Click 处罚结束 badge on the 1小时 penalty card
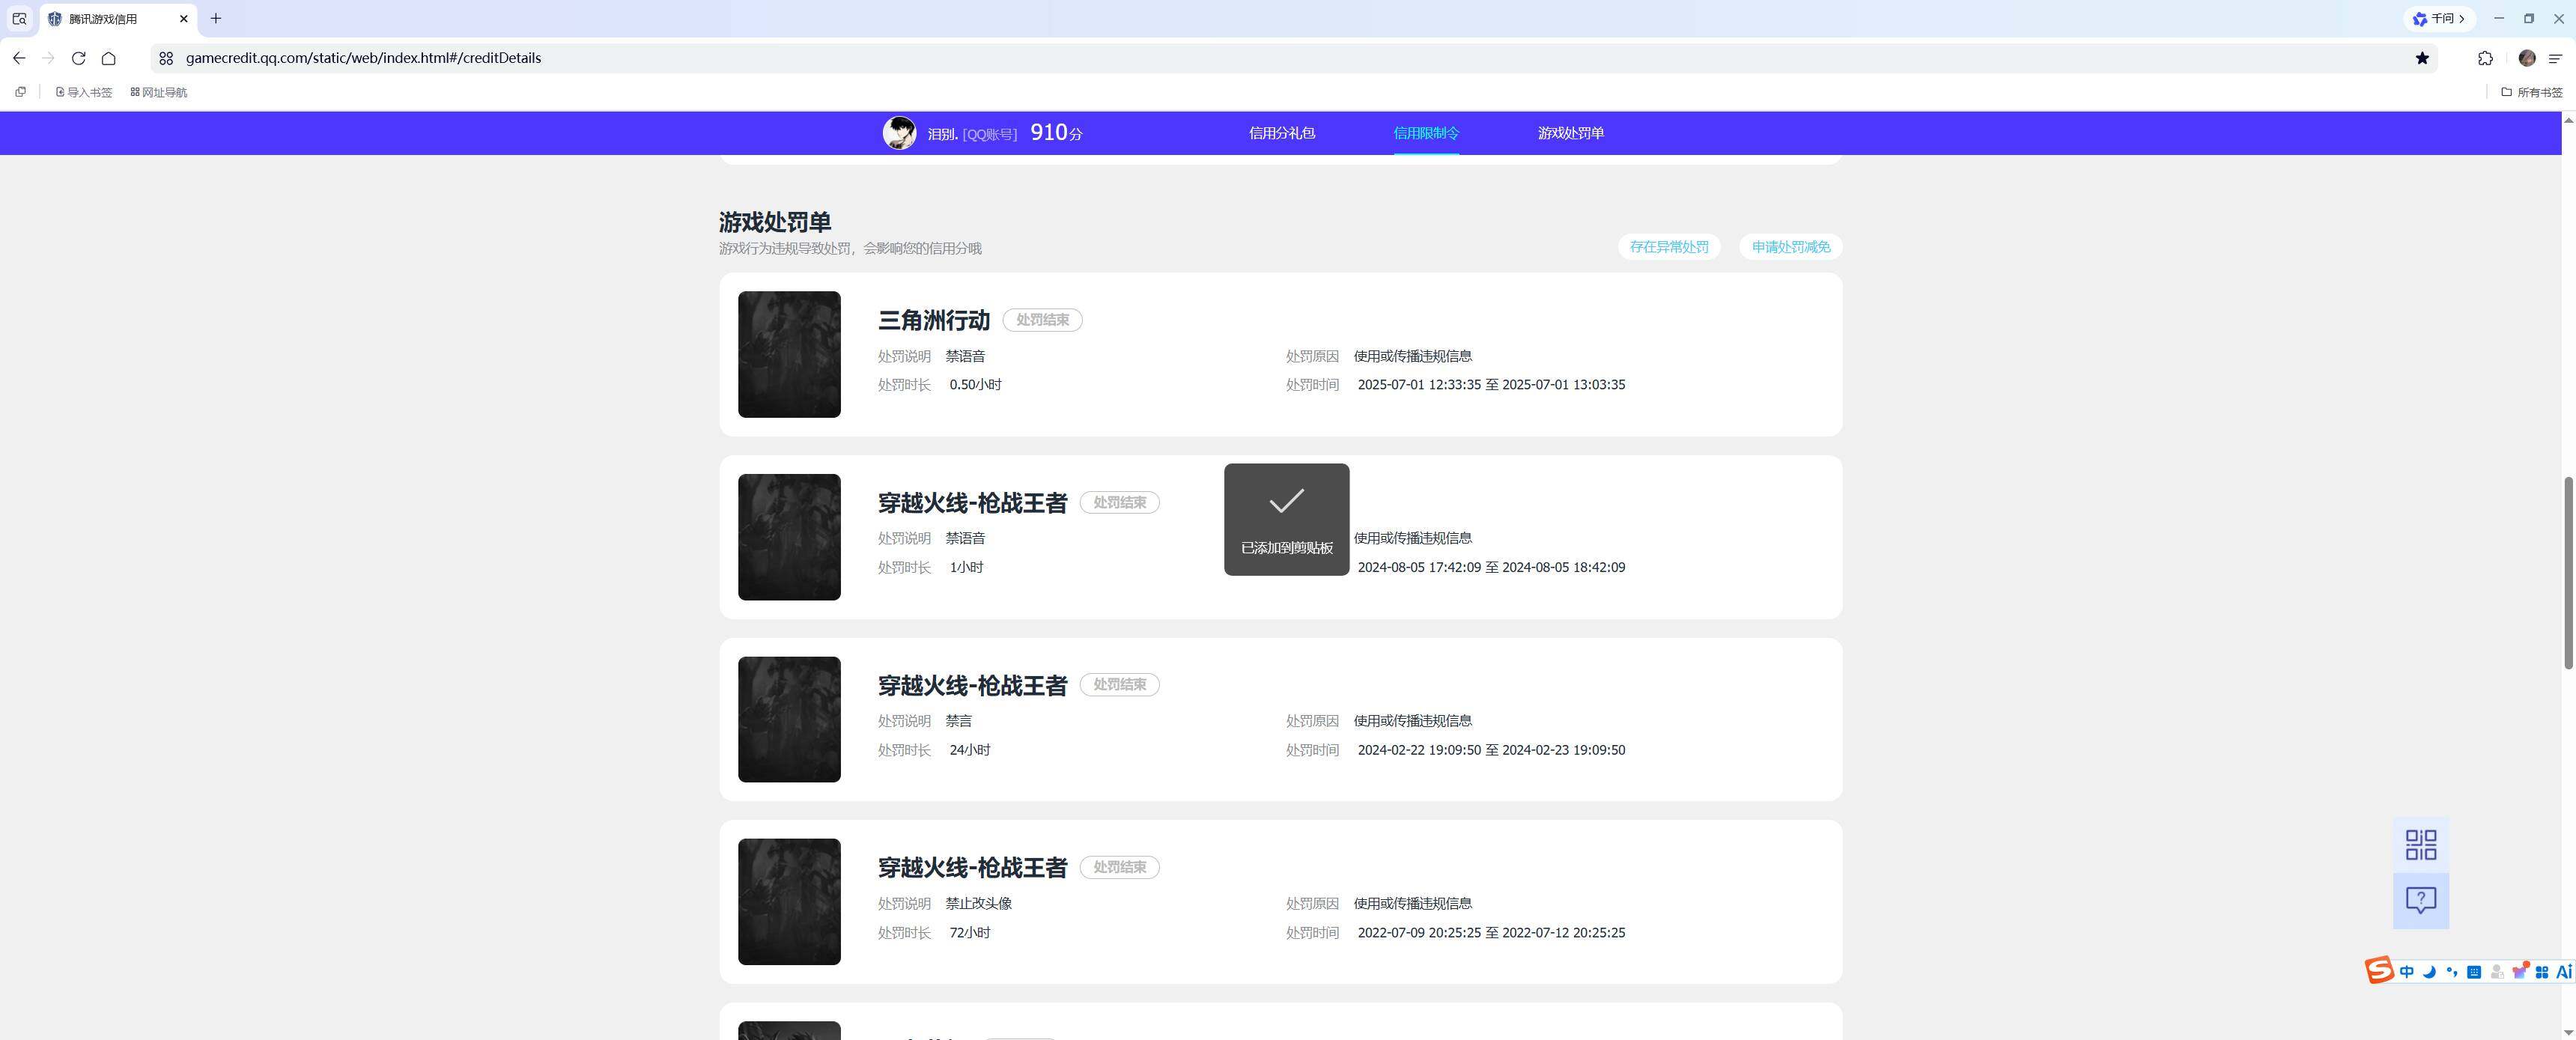Image resolution: width=2576 pixels, height=1040 pixels. click(x=1119, y=502)
